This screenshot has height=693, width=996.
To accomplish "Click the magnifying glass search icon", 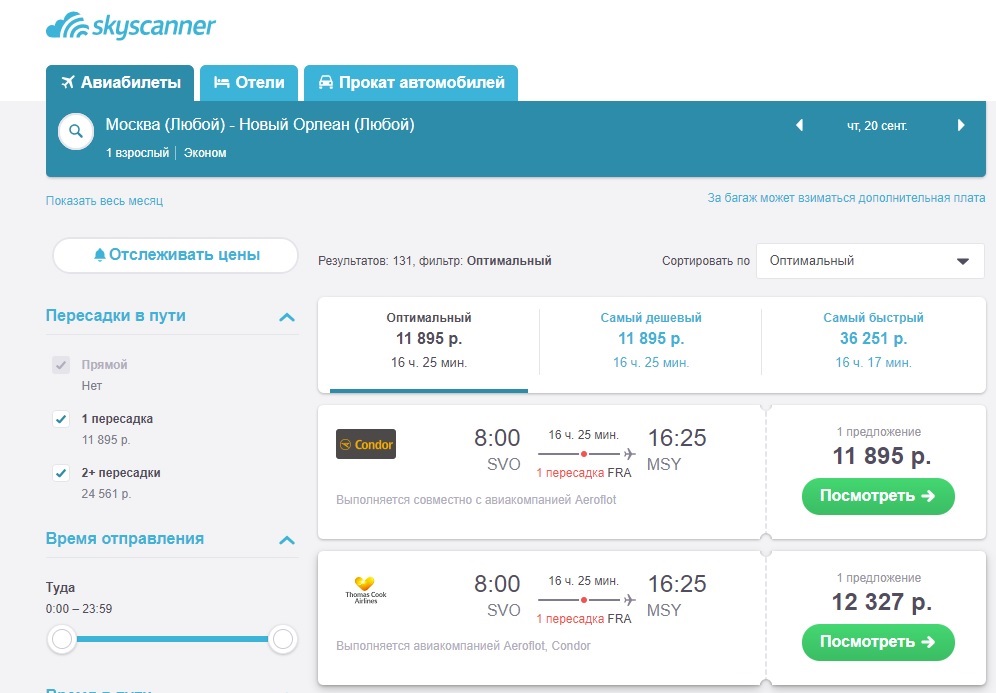I will [76, 132].
